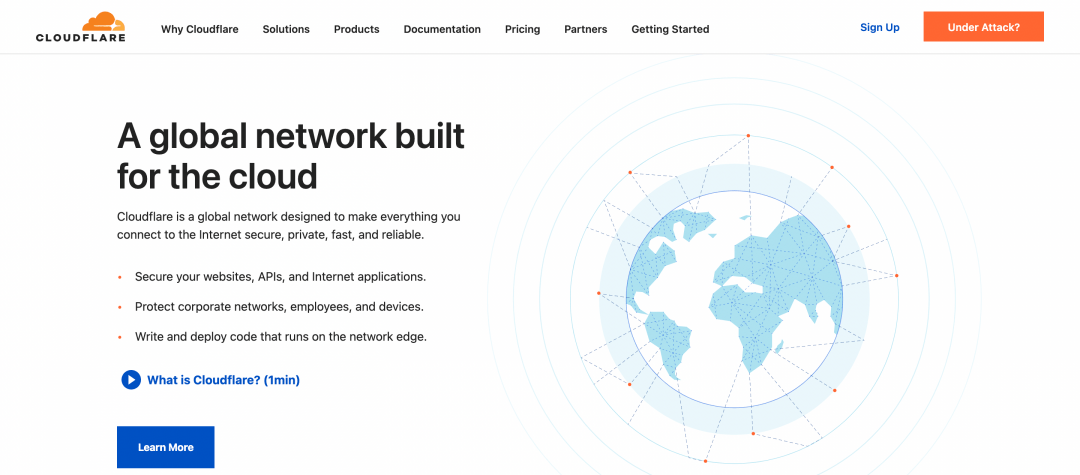Open the Solutions menu
This screenshot has height=475, width=1080.
[x=286, y=29]
